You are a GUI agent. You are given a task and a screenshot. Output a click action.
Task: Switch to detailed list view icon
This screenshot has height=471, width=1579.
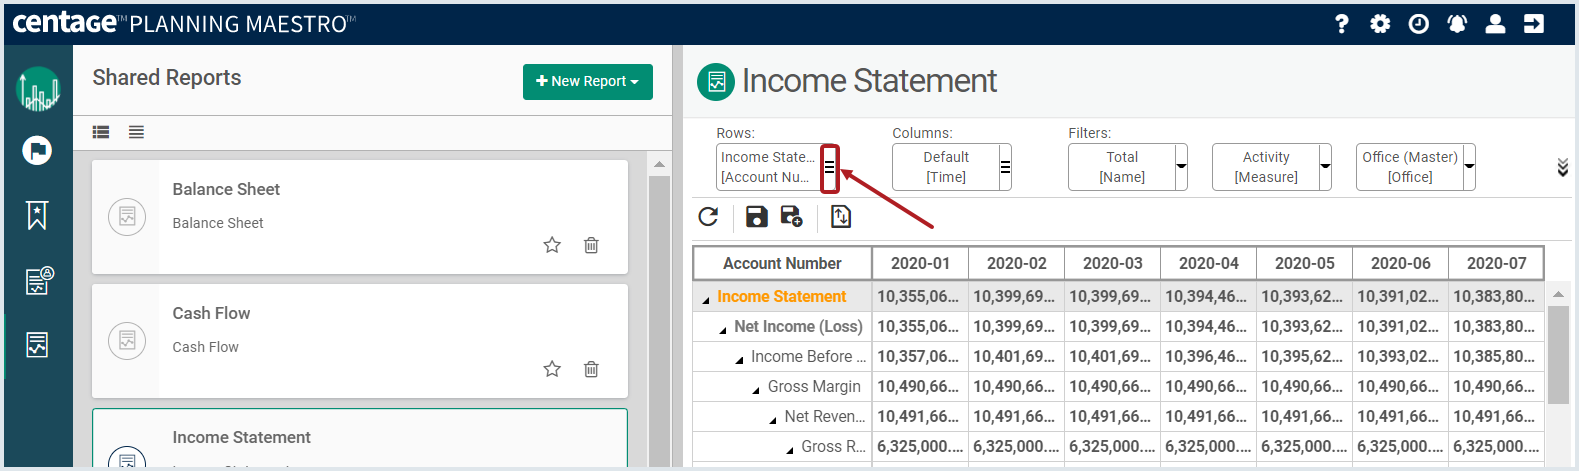coord(101,132)
